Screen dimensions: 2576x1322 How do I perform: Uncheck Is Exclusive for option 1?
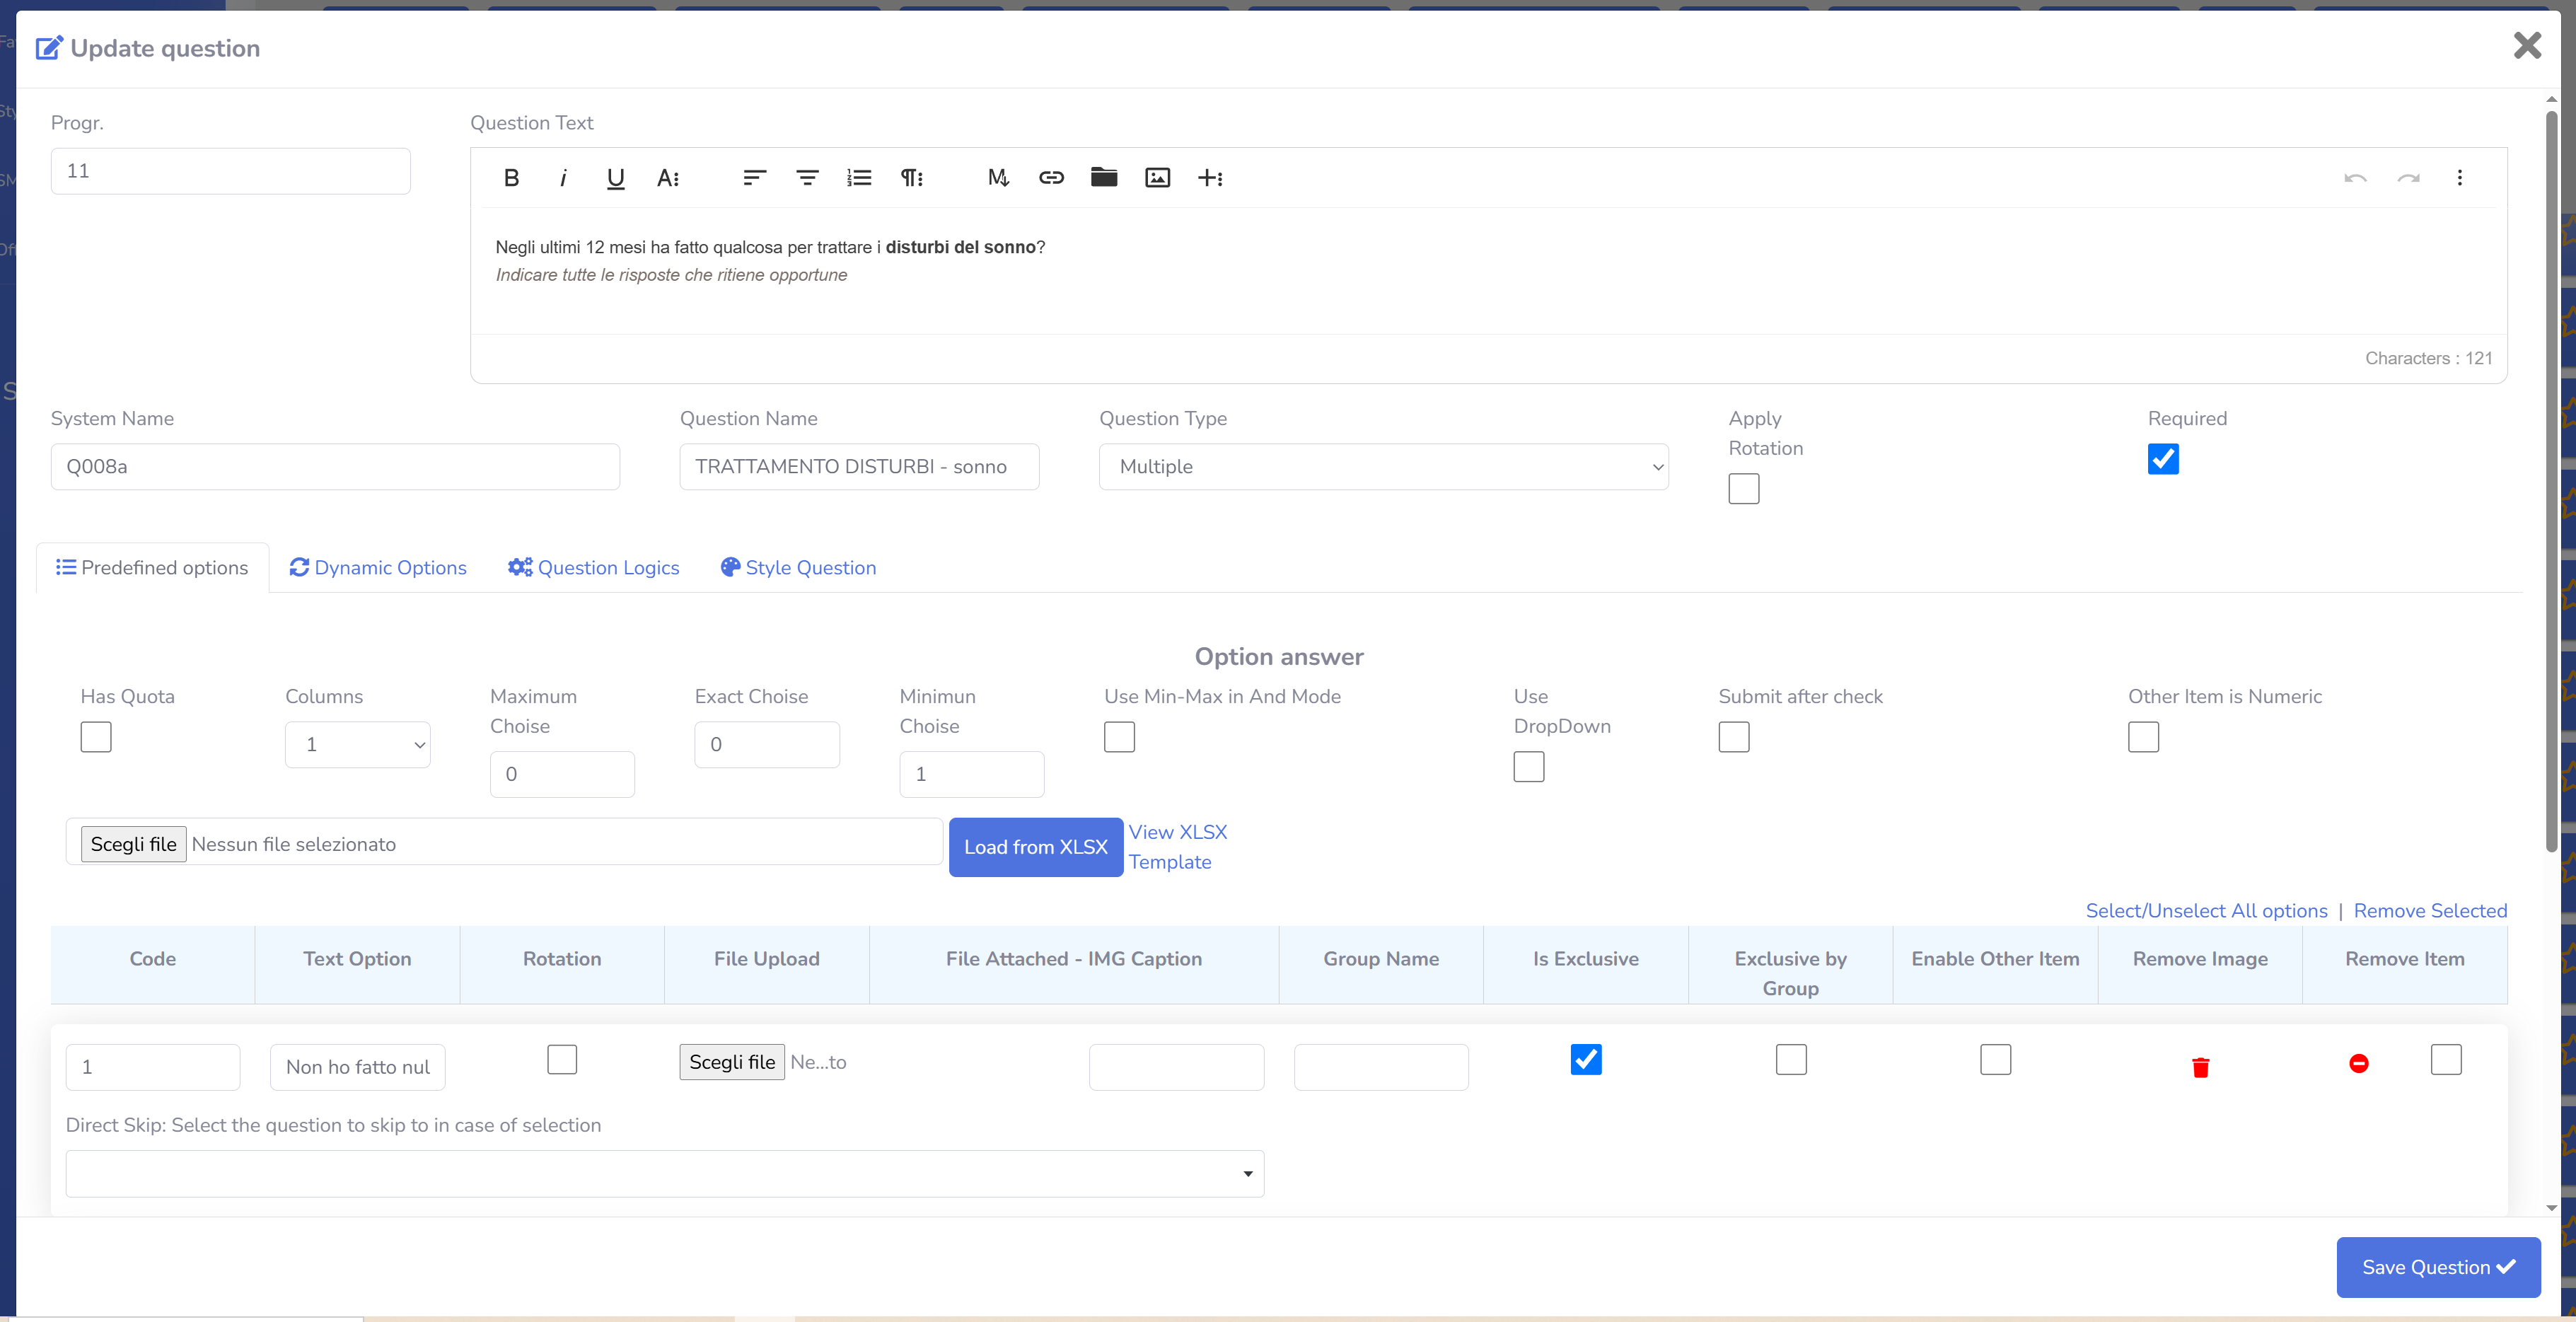coord(1585,1059)
